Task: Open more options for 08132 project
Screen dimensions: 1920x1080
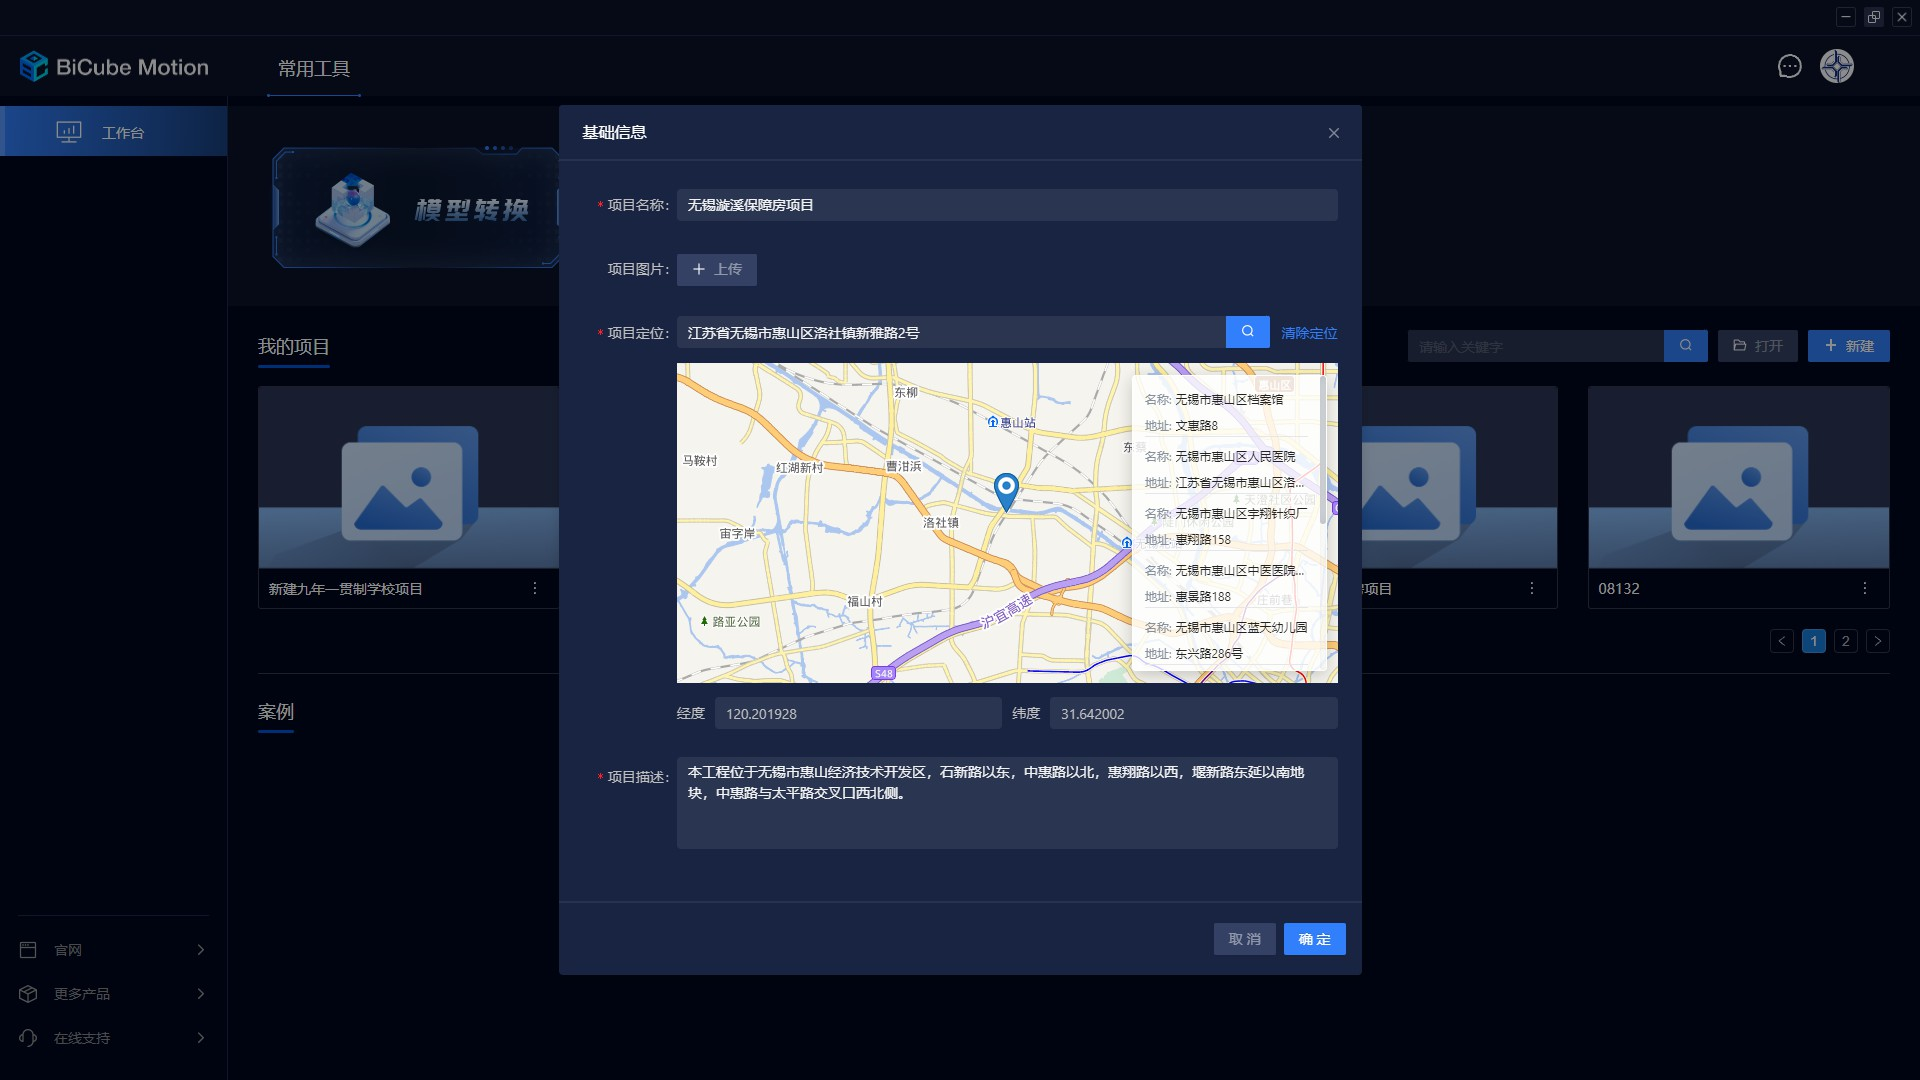Action: 1864,589
